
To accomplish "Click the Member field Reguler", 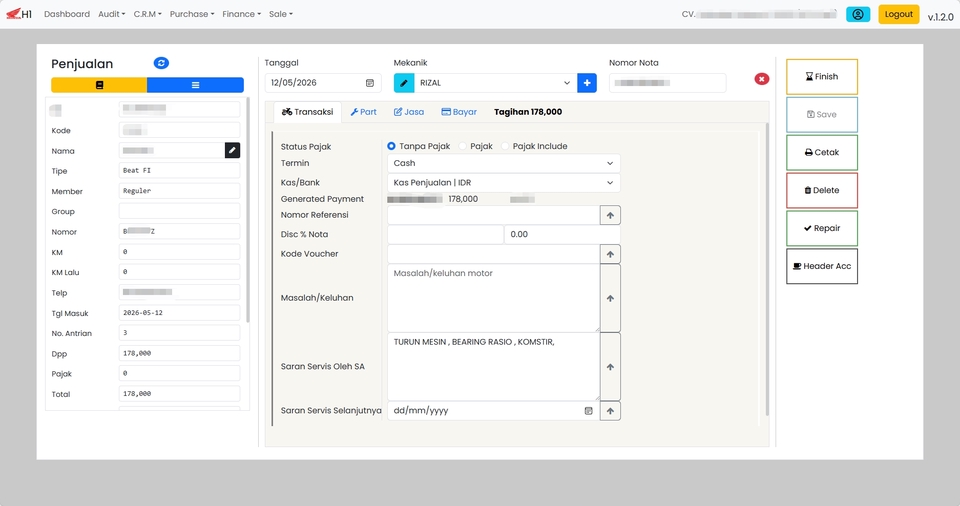I will (x=179, y=191).
